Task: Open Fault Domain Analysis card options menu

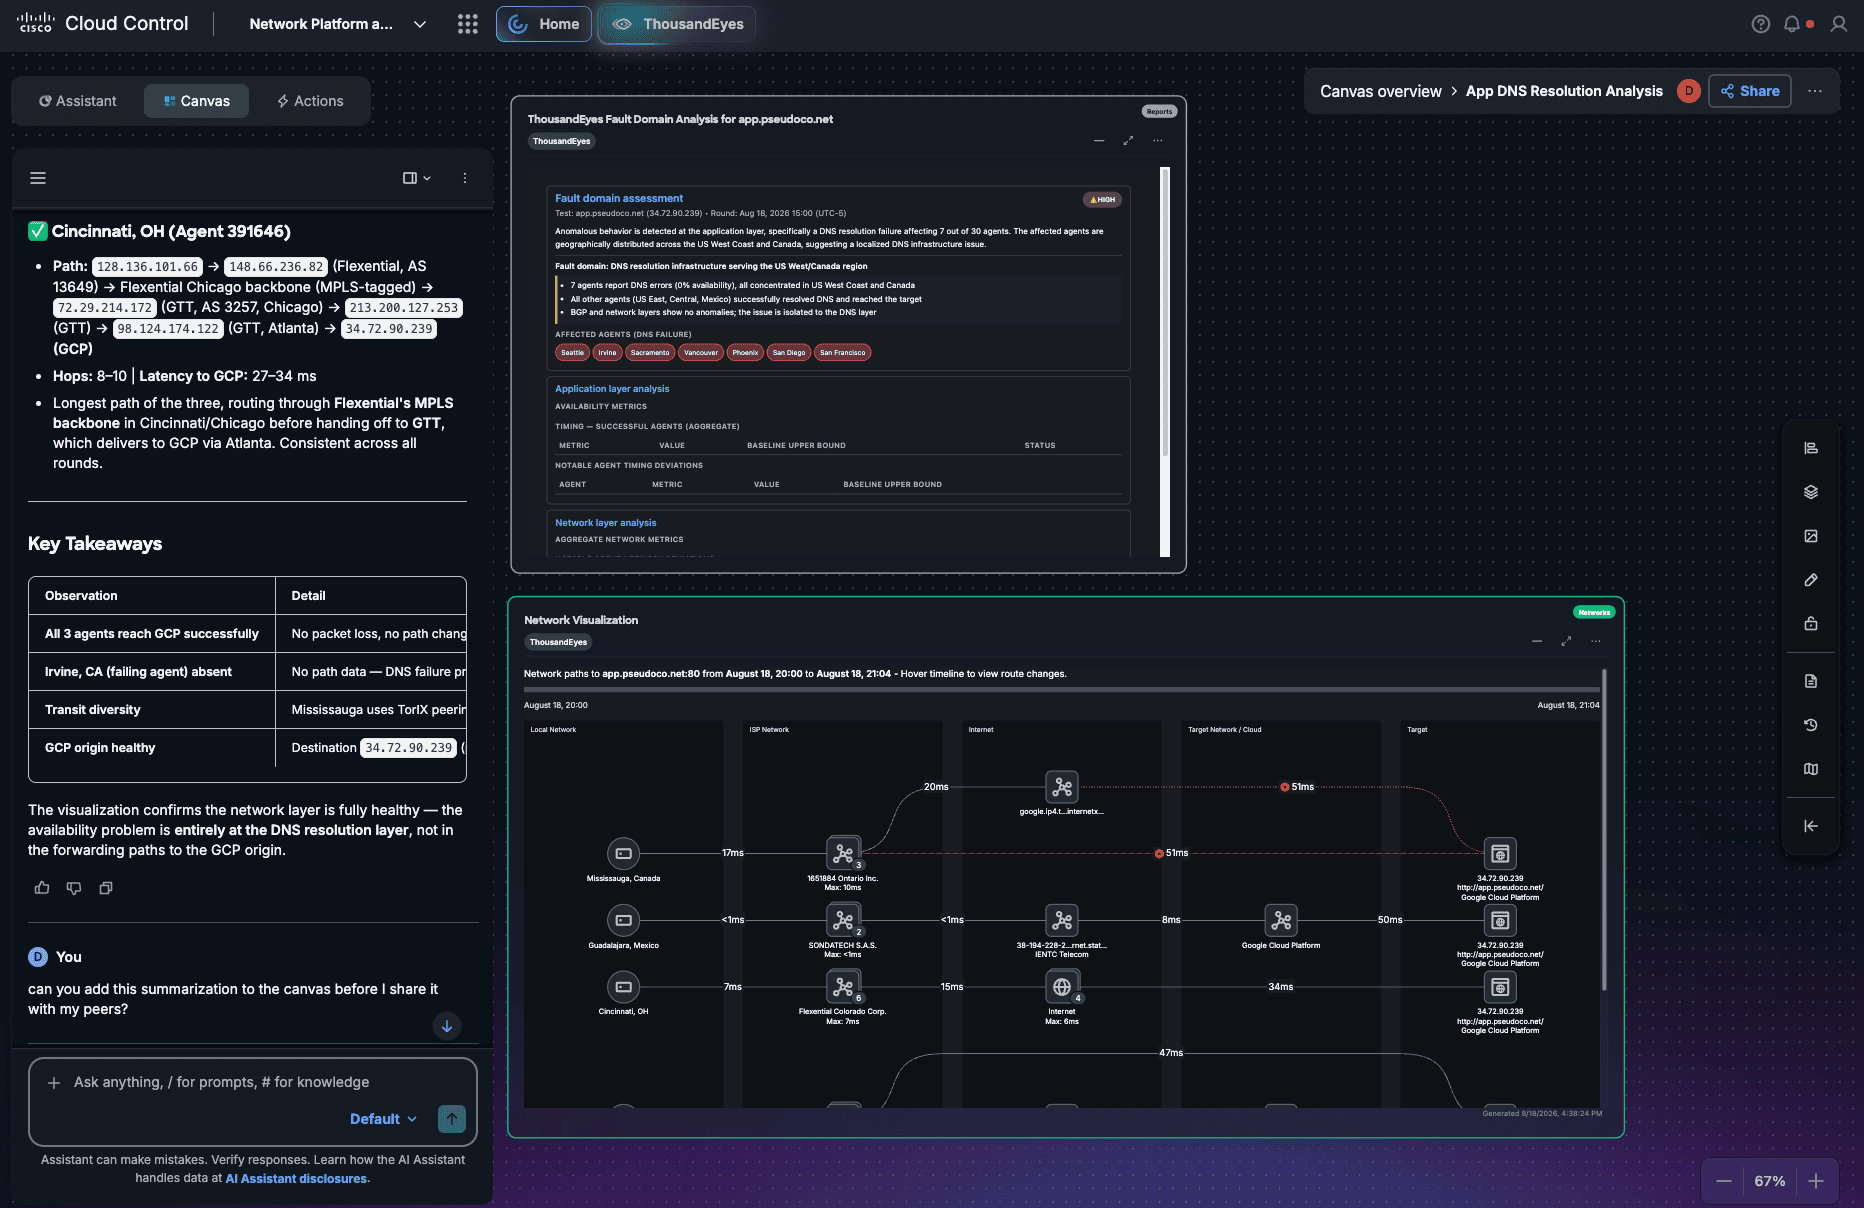Action: coord(1158,141)
